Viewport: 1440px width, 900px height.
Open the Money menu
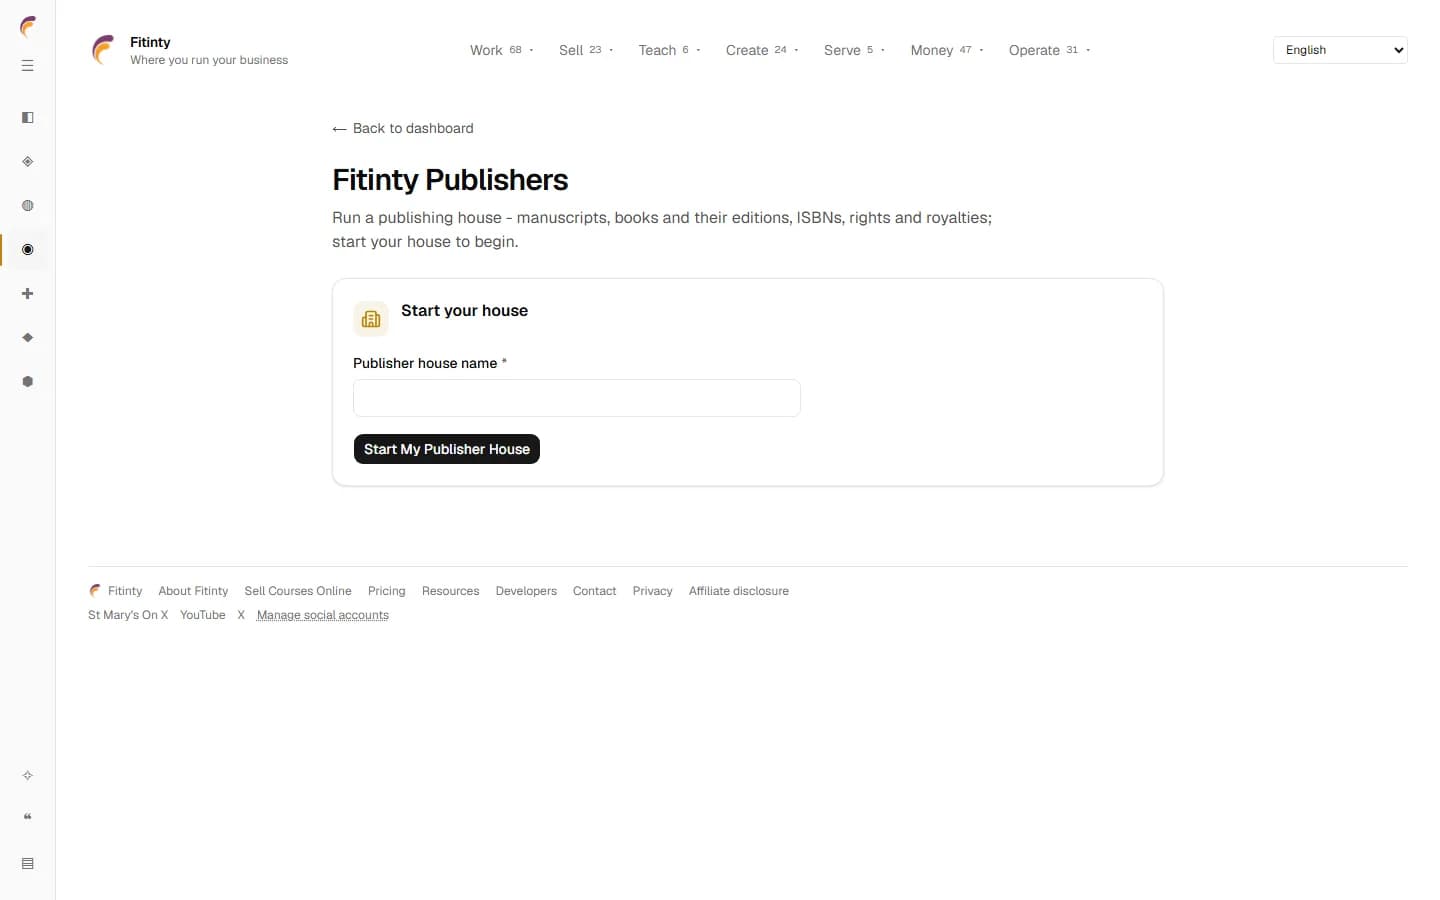[x=947, y=50]
